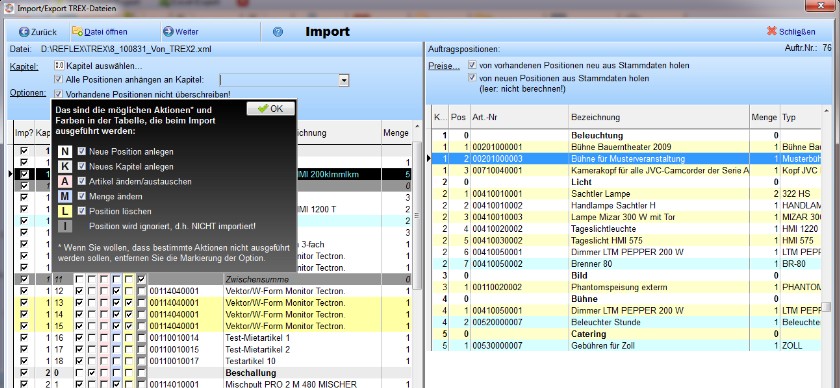840x388 pixels.
Task: Open the help question mark icon
Action: pos(278,32)
